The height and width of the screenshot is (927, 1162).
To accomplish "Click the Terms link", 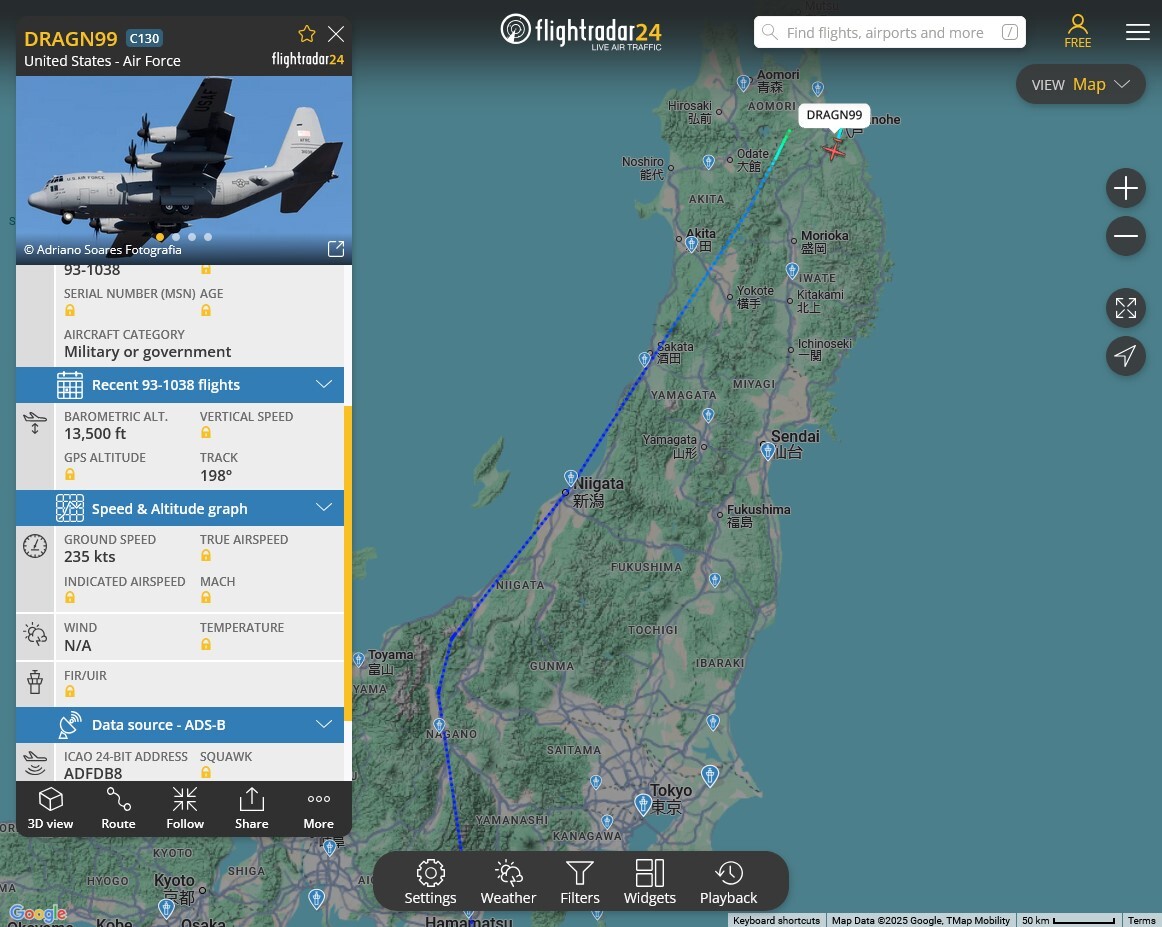I will click(x=1141, y=920).
